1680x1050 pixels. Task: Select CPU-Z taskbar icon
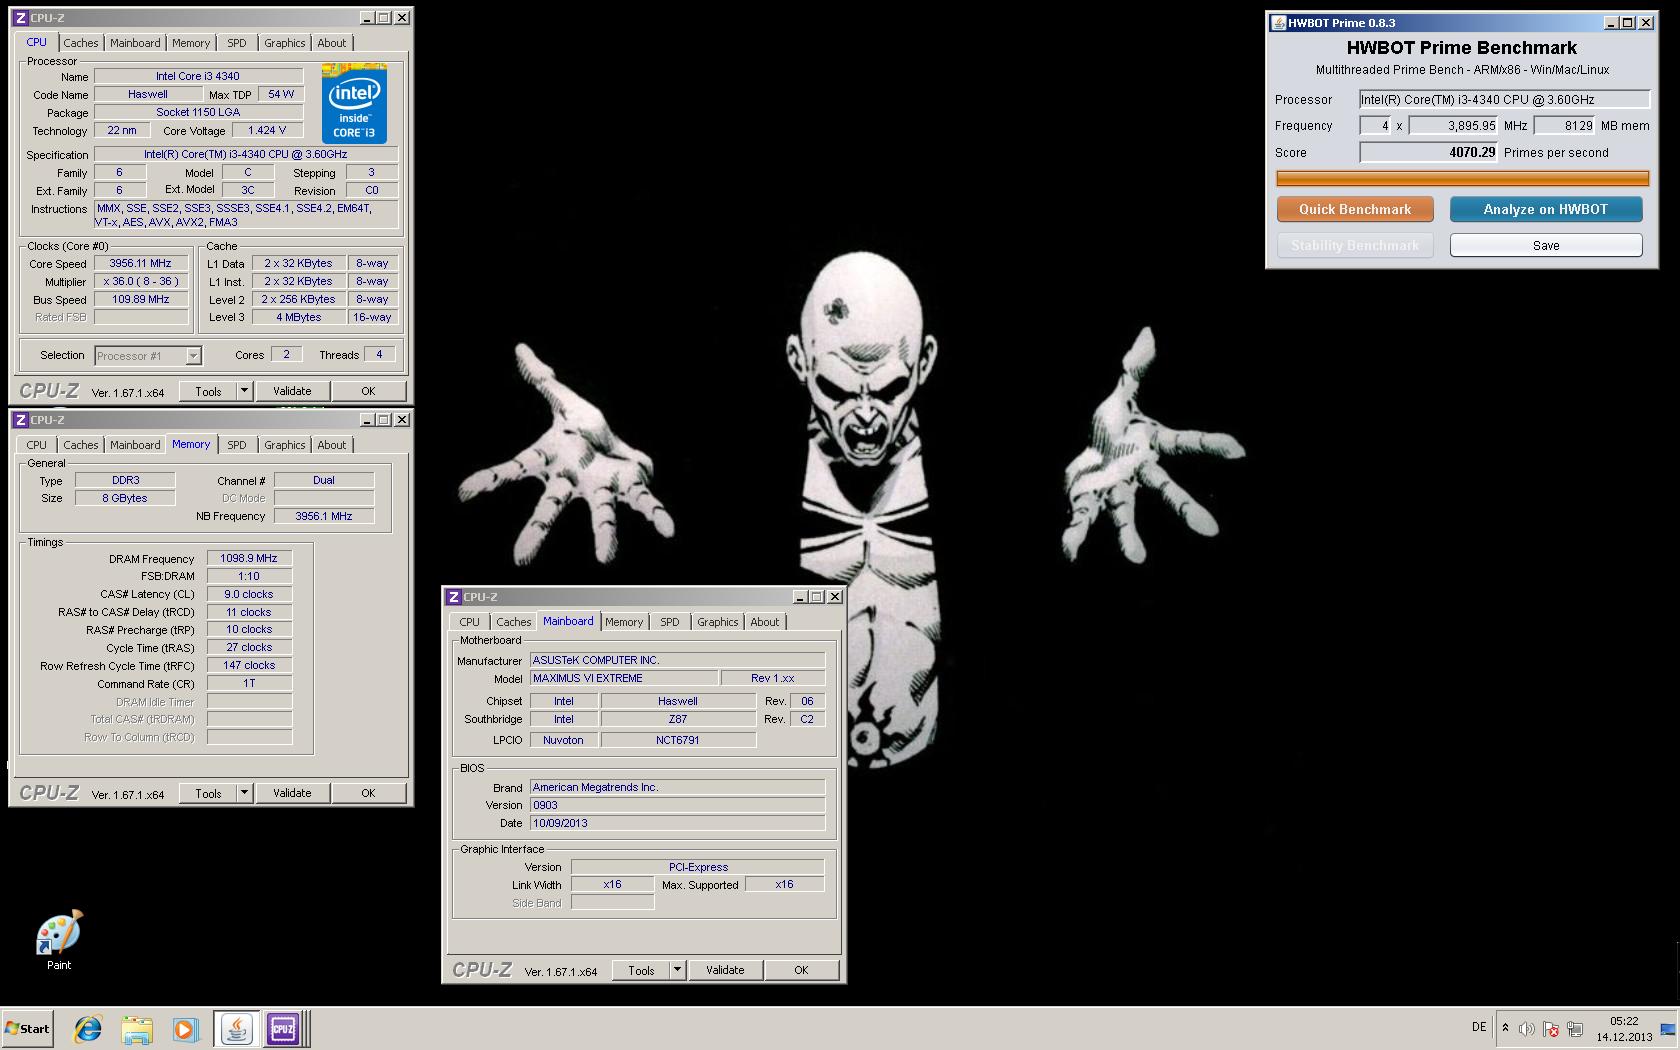(283, 1028)
